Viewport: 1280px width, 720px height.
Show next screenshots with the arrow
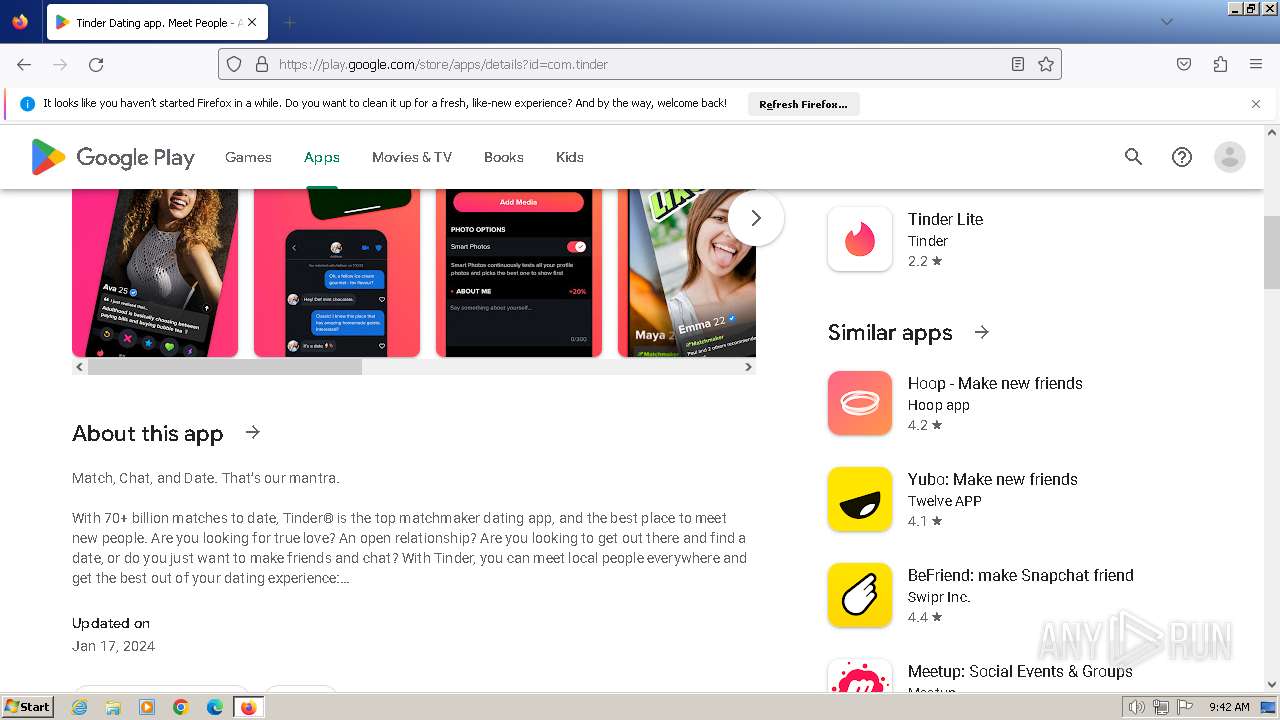pyautogui.click(x=756, y=218)
